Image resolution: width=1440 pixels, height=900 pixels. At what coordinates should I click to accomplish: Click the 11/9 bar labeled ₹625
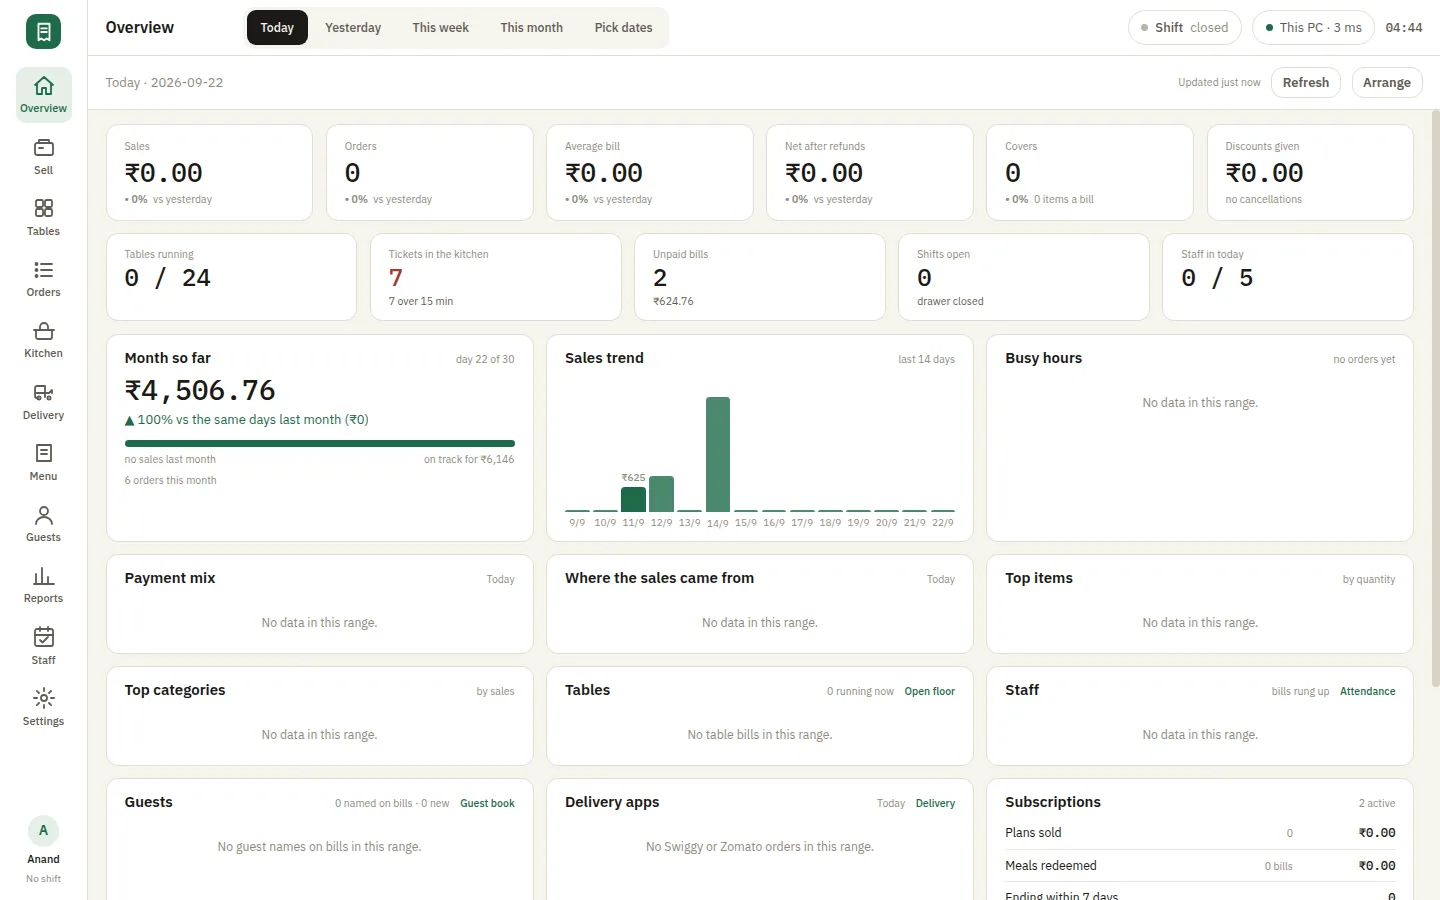[x=633, y=499]
